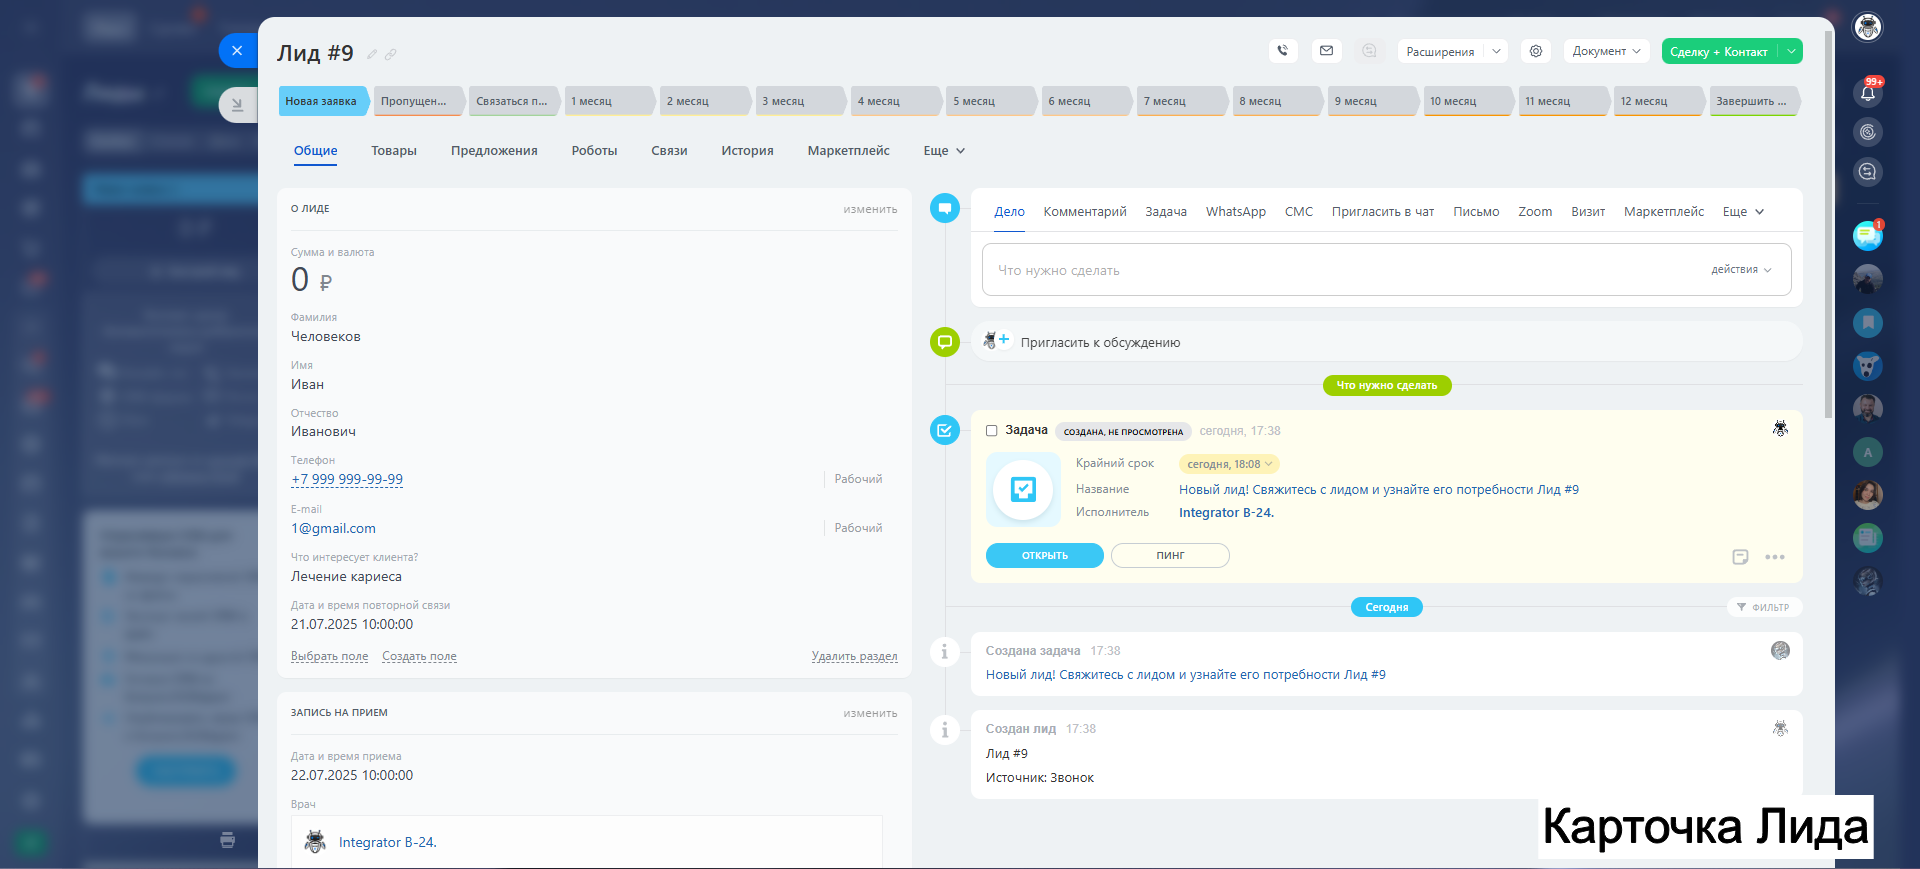Select the Комментарий tab in timeline

point(1084,212)
